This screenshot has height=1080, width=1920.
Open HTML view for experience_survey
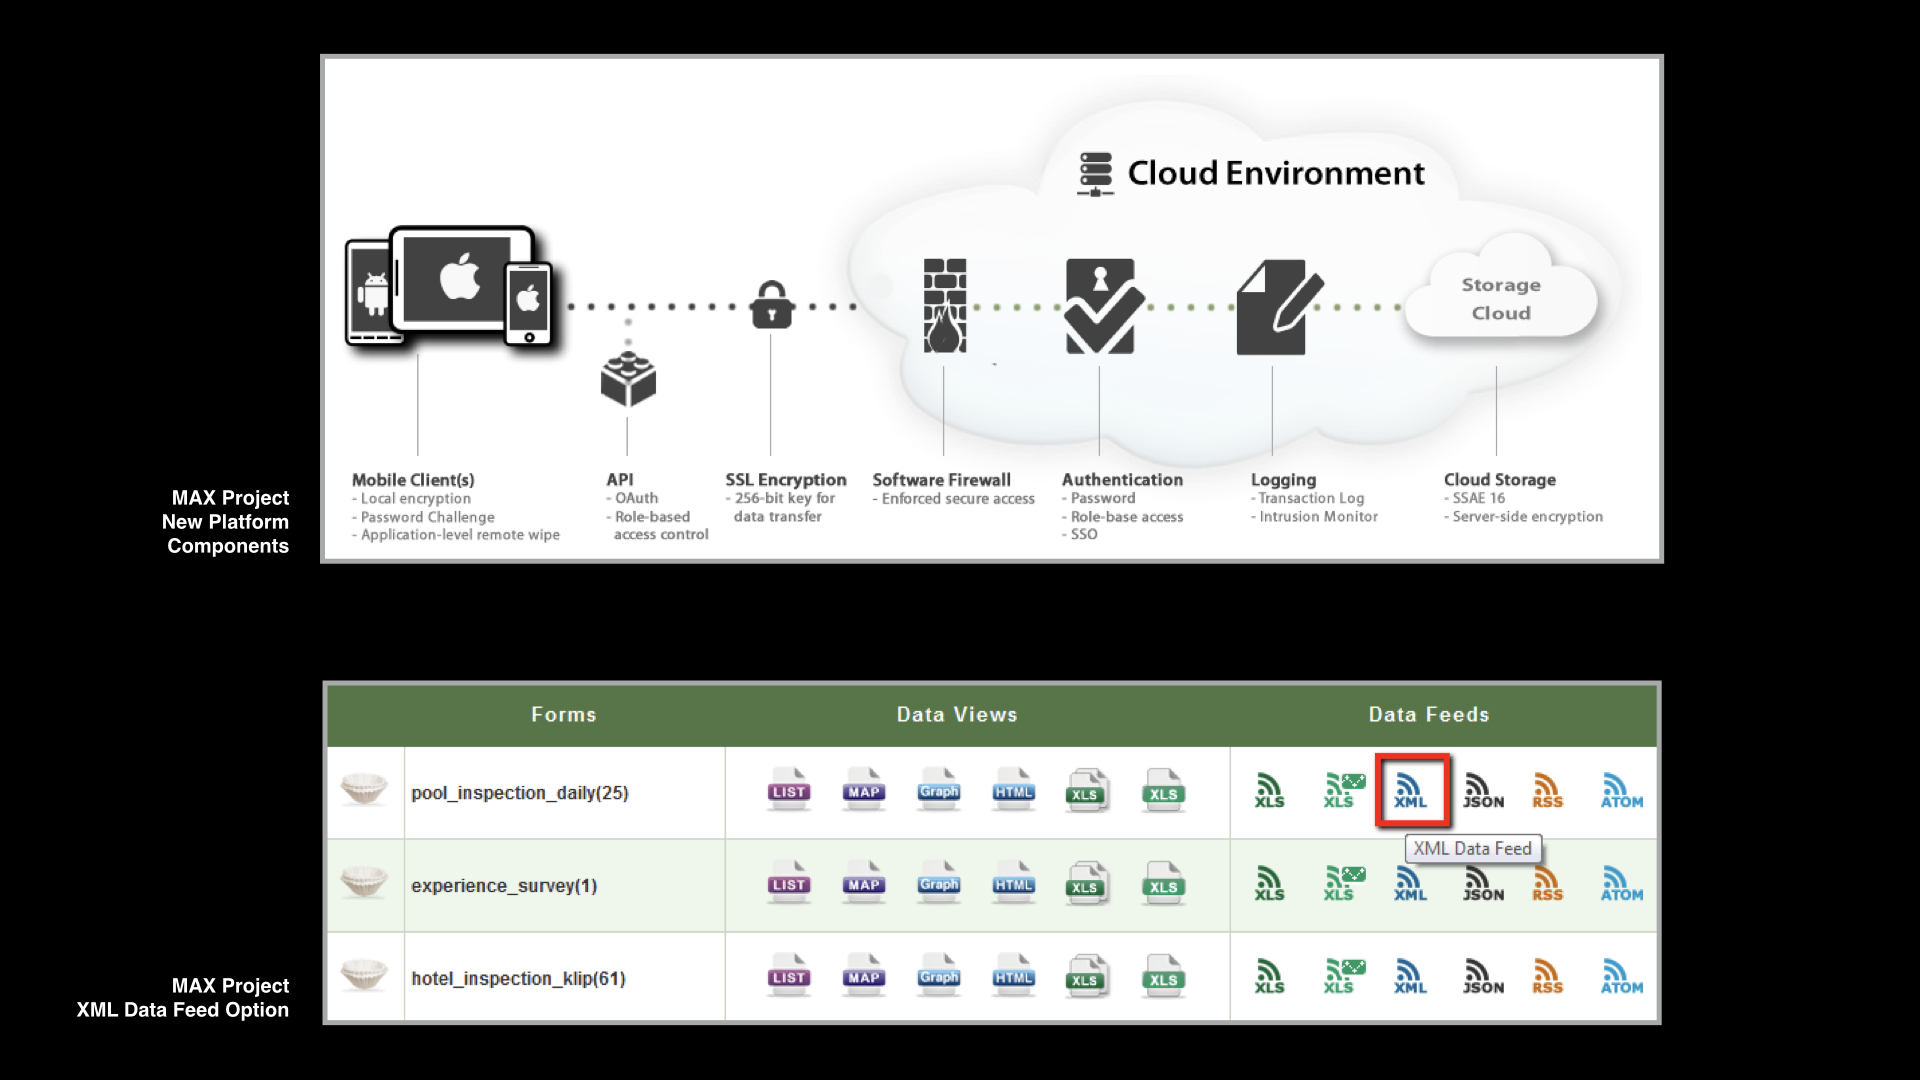1014,883
